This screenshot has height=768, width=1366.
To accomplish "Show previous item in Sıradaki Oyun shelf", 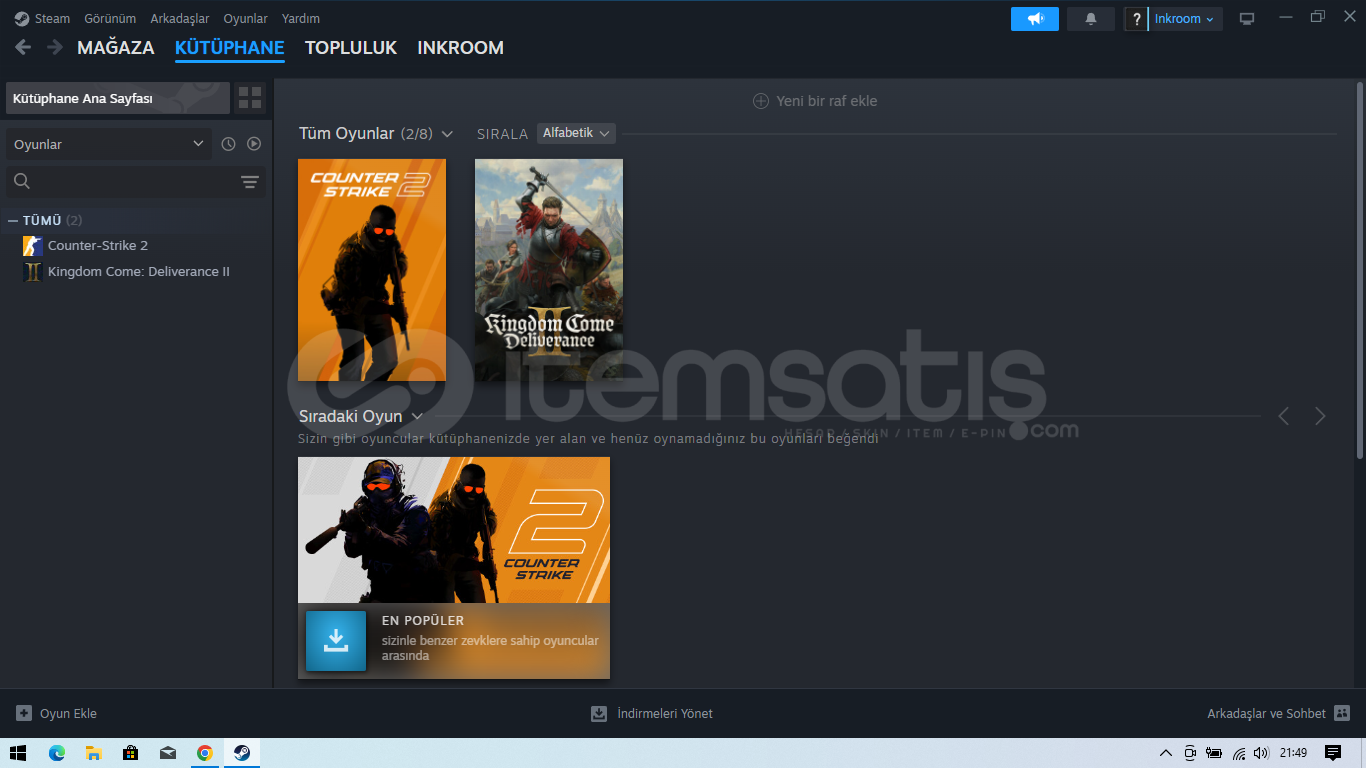I will coord(1284,416).
